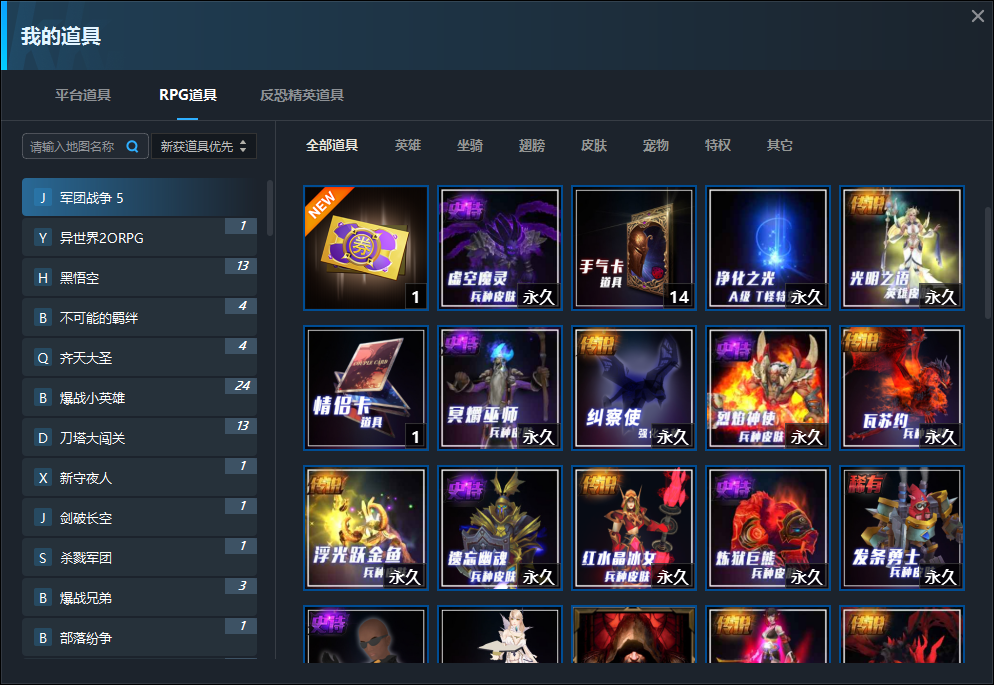Click the map list scrollbar
Viewport: 994px width, 685px height.
270,208
